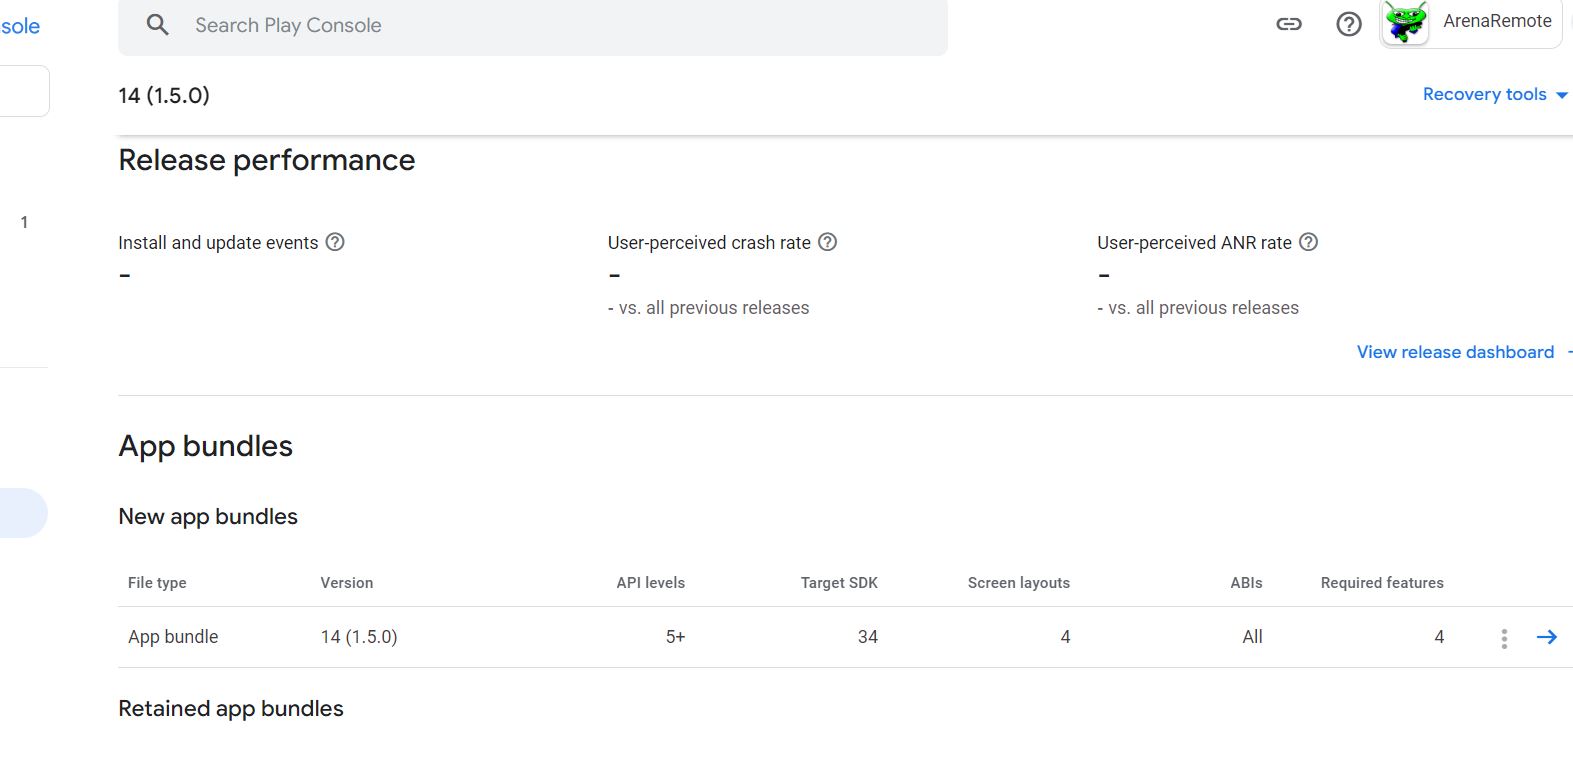
Task: Click help icon beside User-perceived ANR rate
Action: coord(1308,242)
